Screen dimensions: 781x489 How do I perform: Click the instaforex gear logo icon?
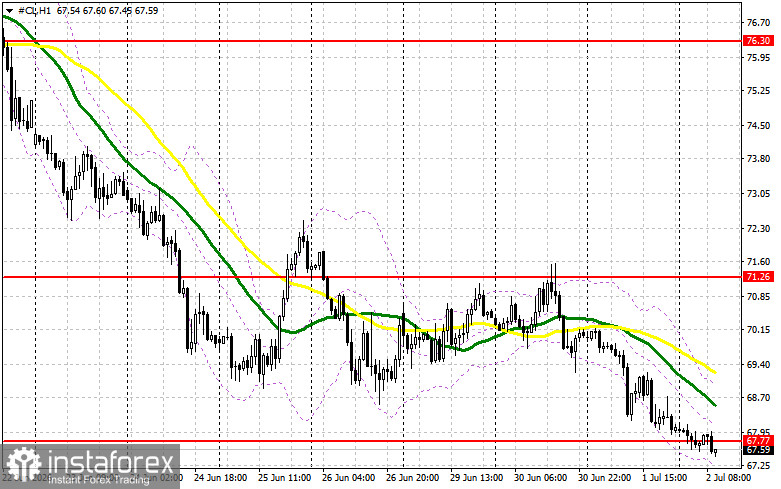pyautogui.click(x=24, y=464)
